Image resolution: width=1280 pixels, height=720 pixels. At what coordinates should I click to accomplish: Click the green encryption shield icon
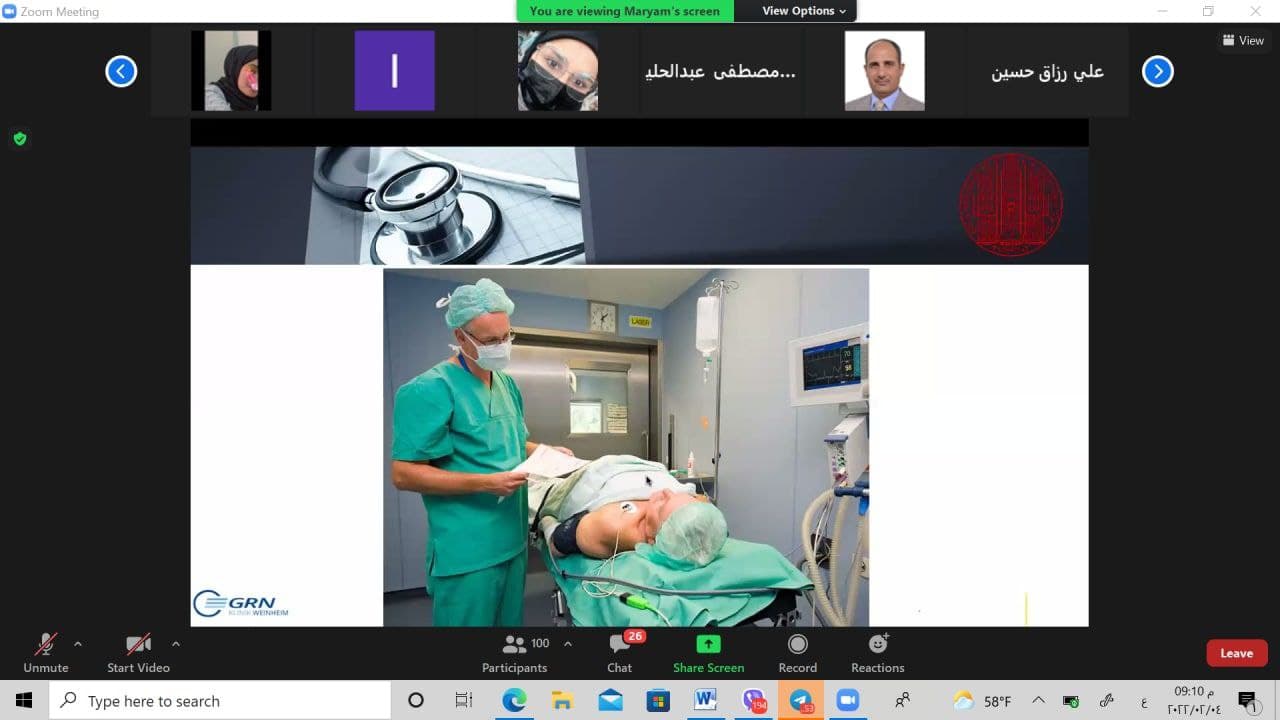(x=19, y=139)
